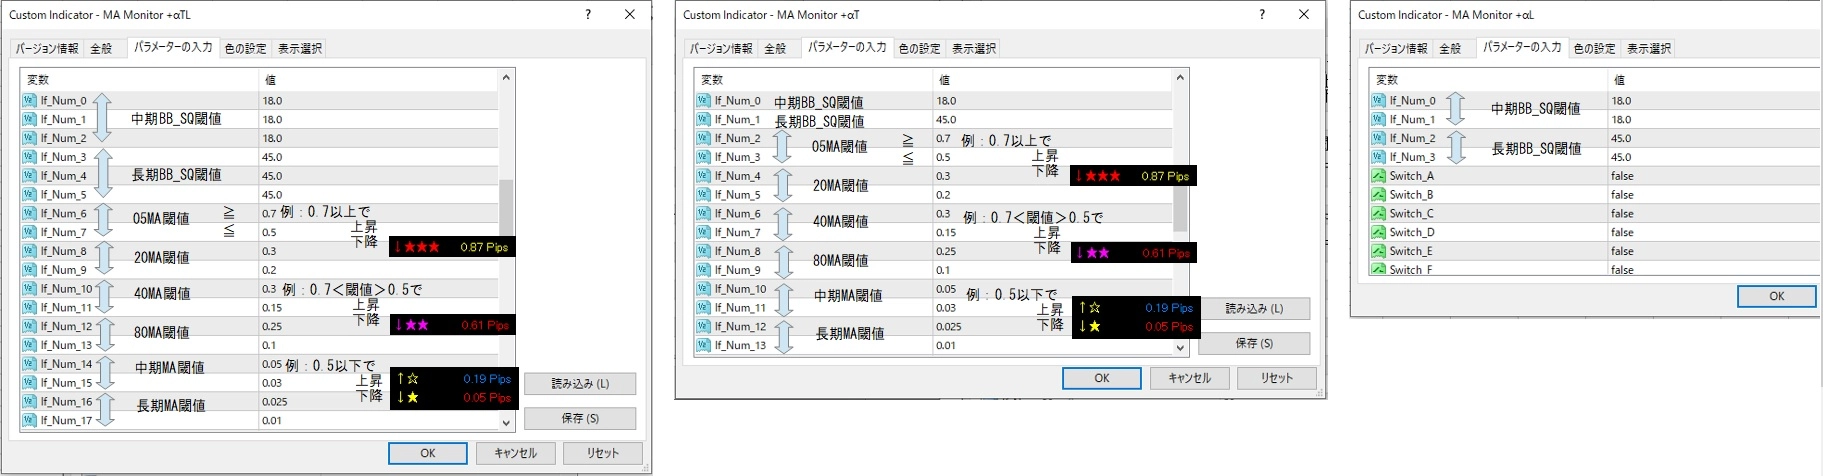Open 色の設定 tab in αT window
1823x476 pixels.
(x=919, y=48)
